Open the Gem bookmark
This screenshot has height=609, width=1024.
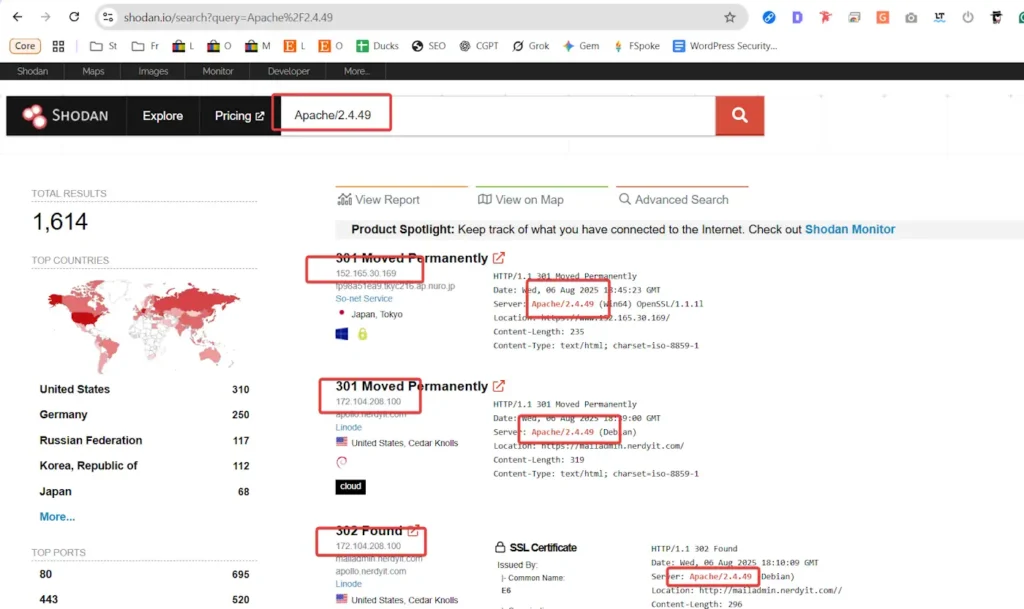(x=581, y=46)
